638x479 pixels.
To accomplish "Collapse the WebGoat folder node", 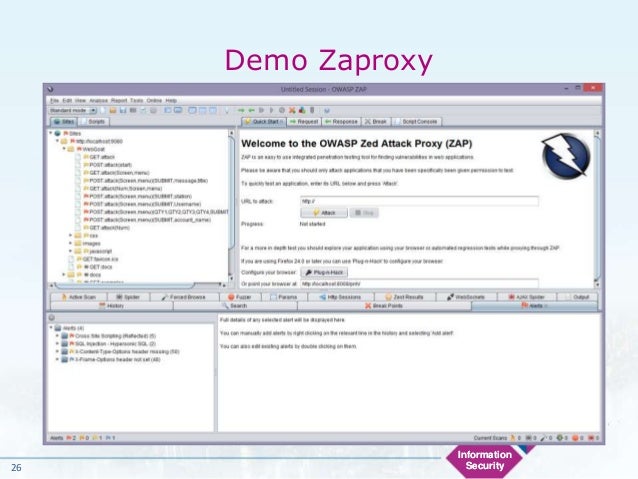I will click(x=64, y=149).
